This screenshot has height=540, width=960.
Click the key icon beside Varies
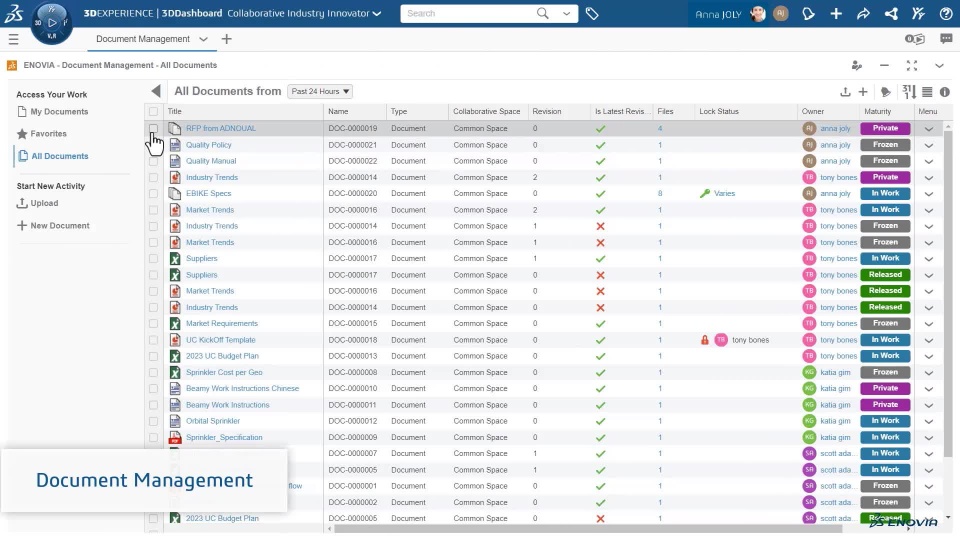click(x=705, y=193)
